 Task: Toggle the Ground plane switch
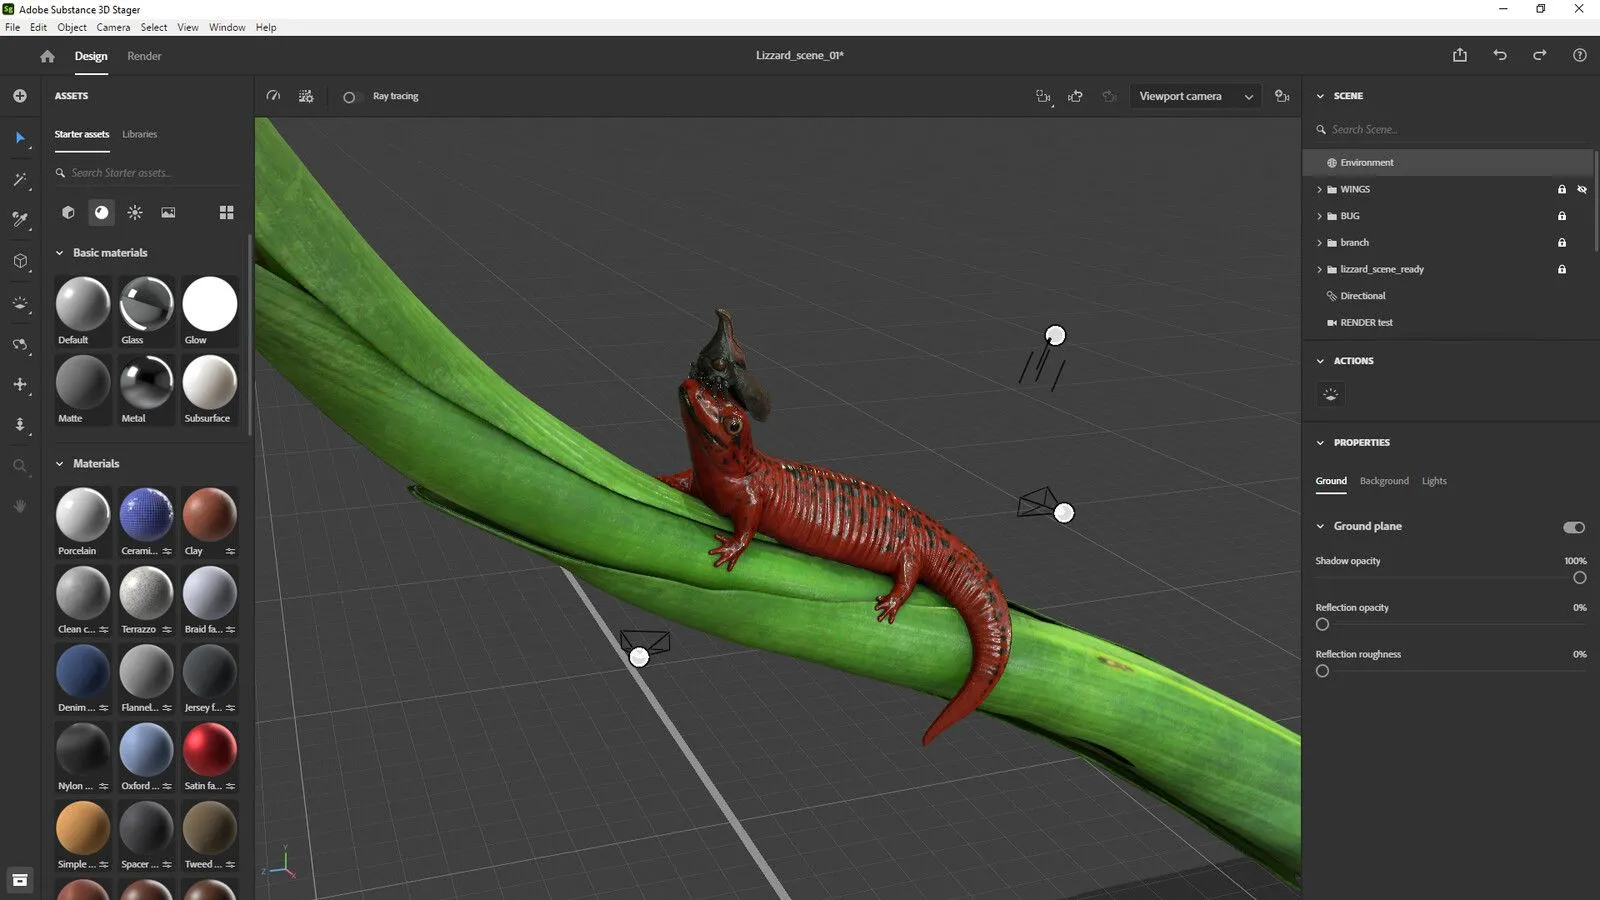pyautogui.click(x=1574, y=527)
